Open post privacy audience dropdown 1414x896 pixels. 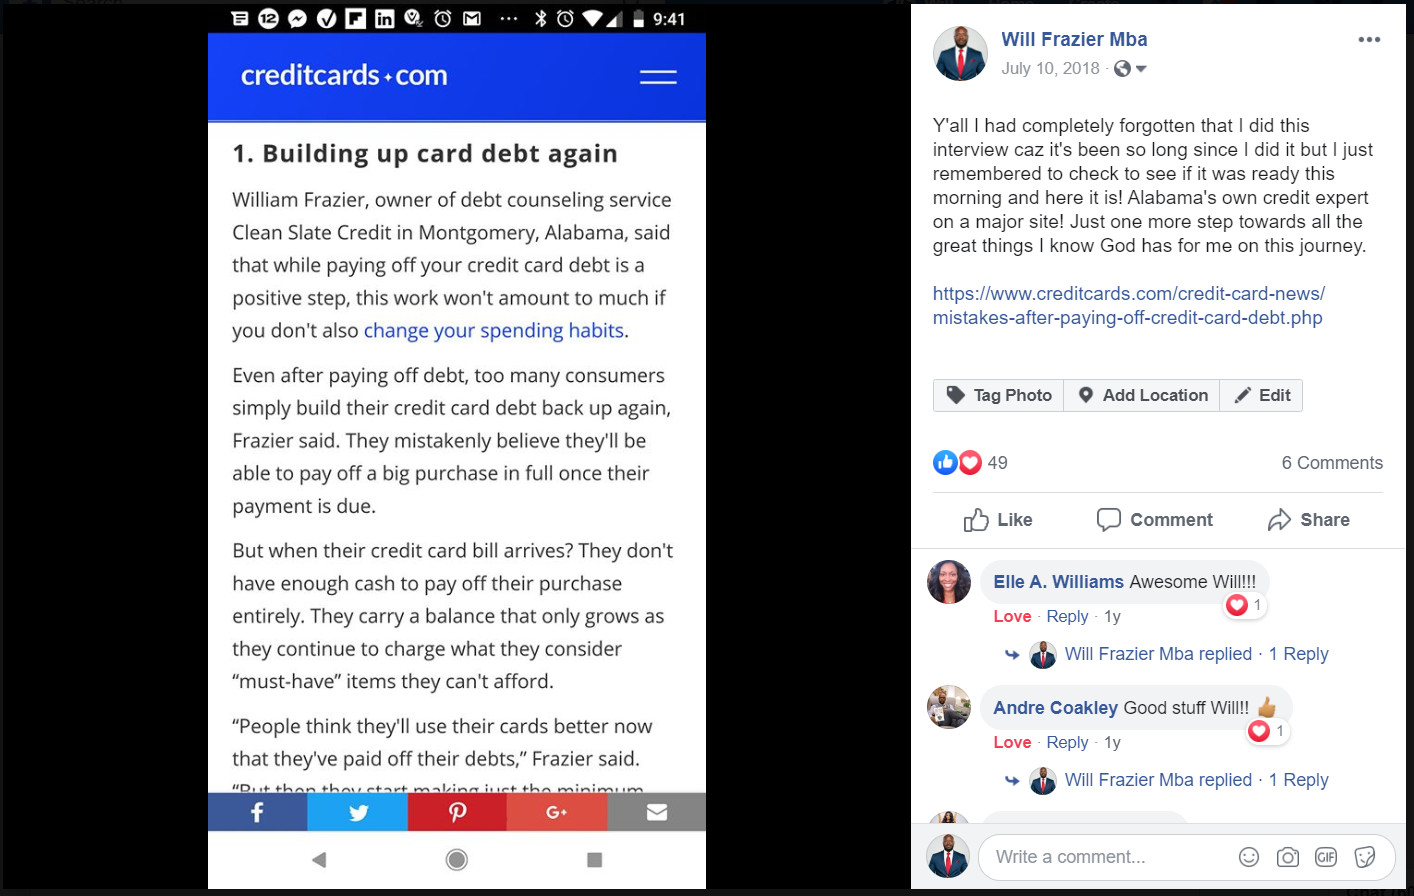click(1130, 69)
